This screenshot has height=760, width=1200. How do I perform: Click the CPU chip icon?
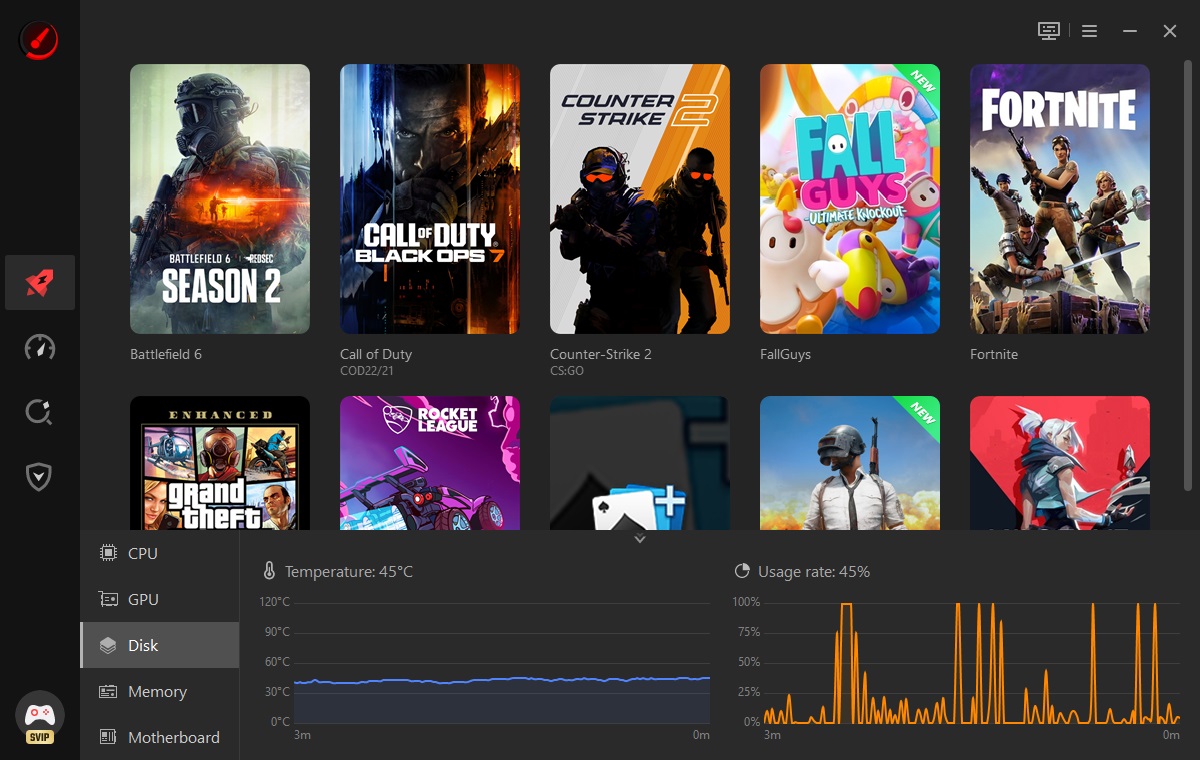coord(109,553)
